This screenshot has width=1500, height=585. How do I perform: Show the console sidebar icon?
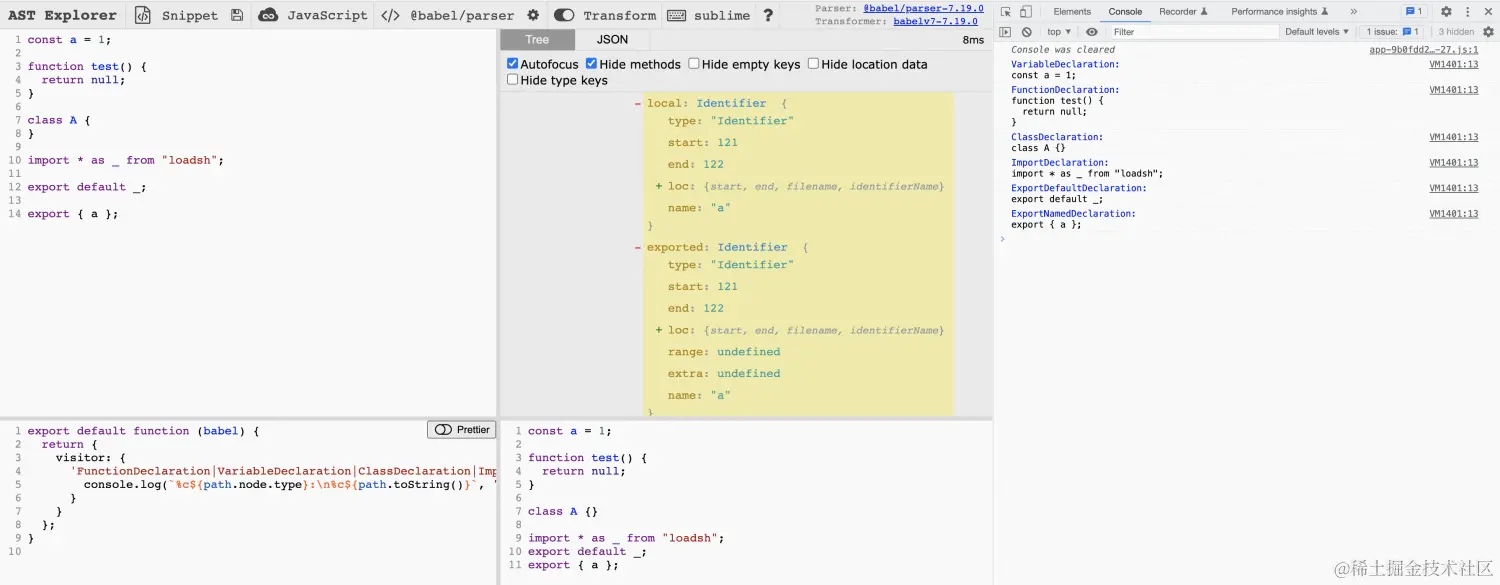1006,32
